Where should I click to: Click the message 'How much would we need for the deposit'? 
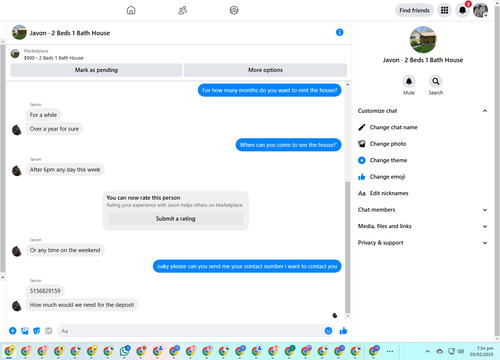pos(82,305)
